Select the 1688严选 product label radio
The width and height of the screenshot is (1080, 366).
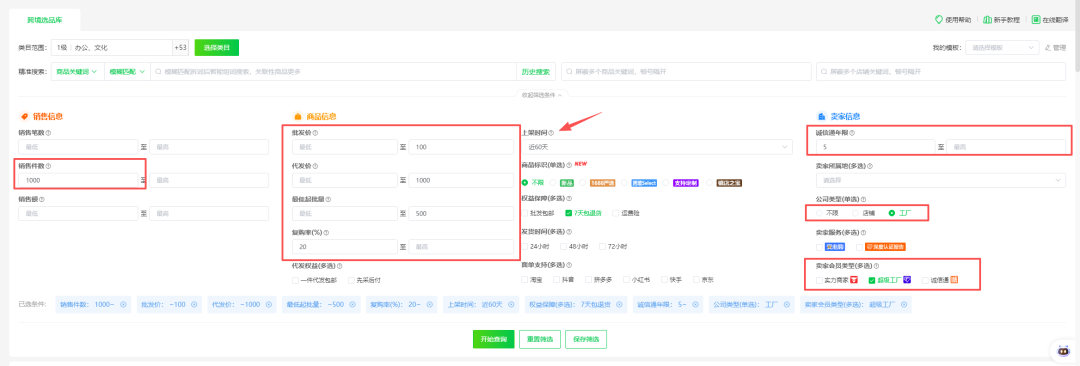pos(583,183)
